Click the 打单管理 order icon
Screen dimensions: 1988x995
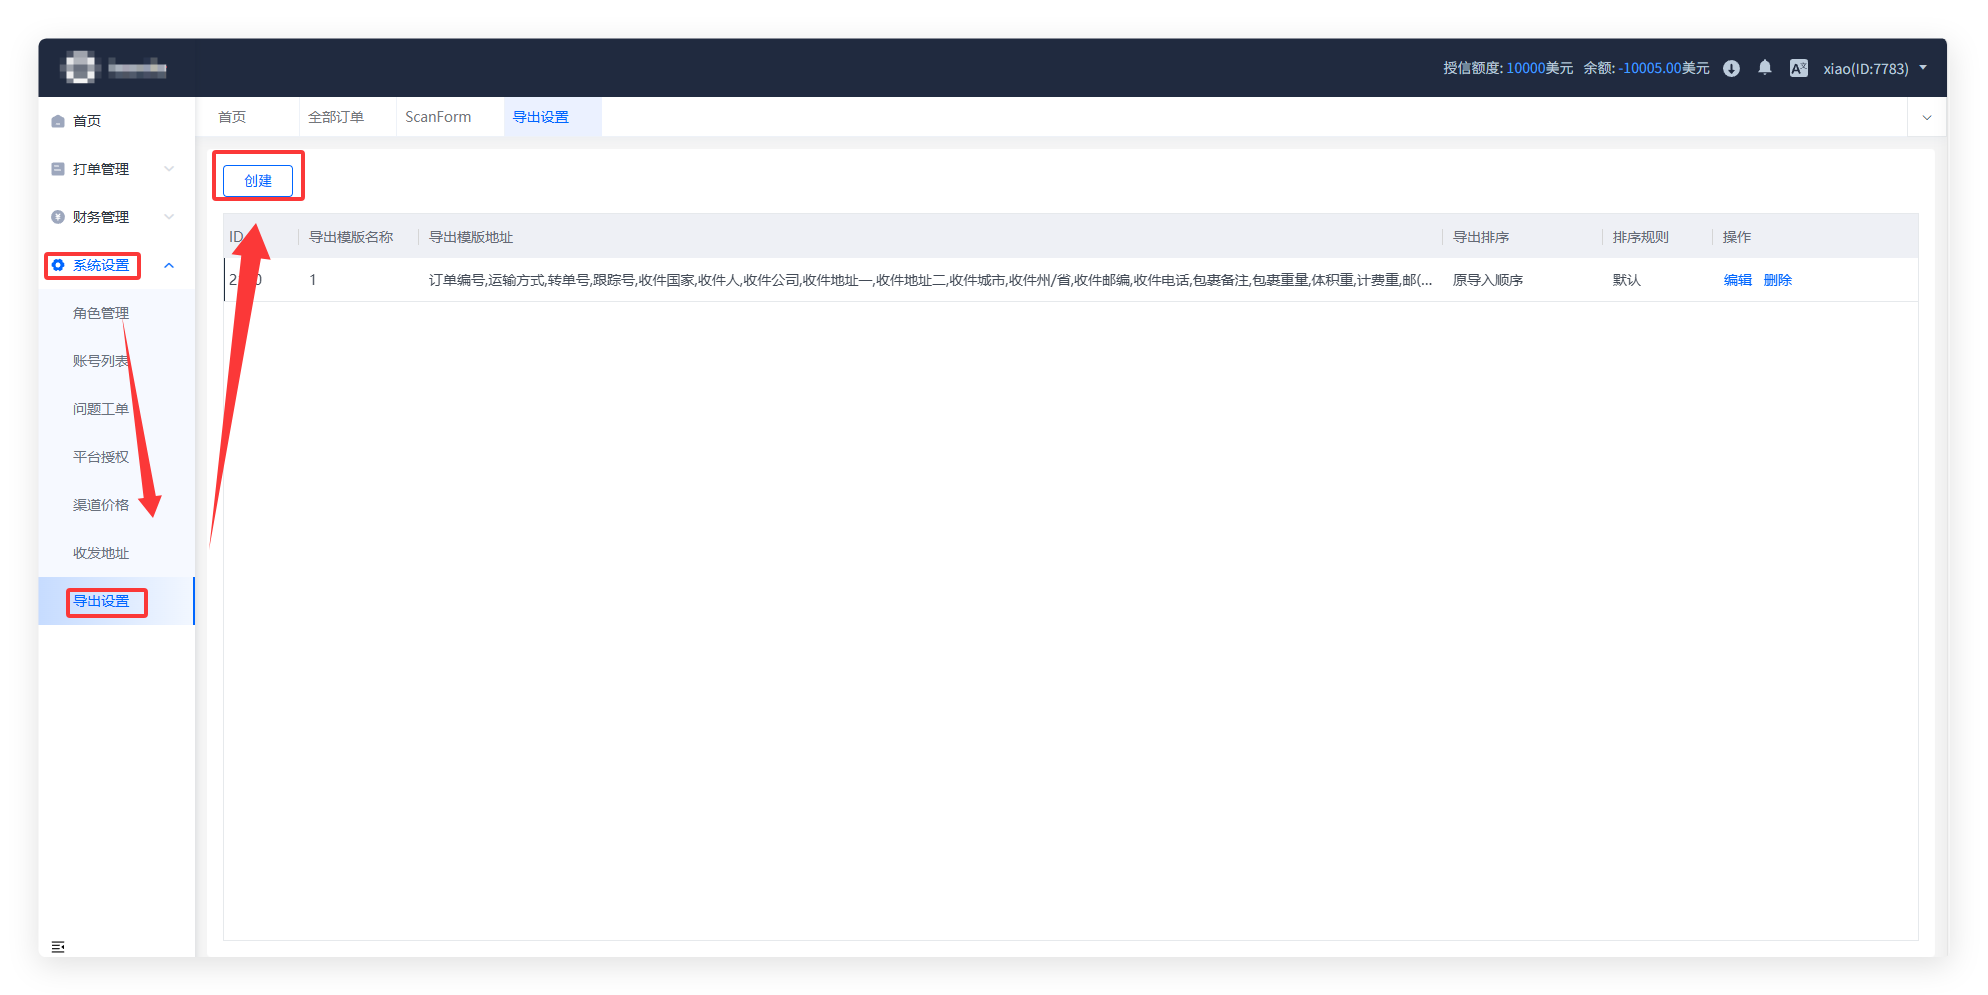click(58, 169)
